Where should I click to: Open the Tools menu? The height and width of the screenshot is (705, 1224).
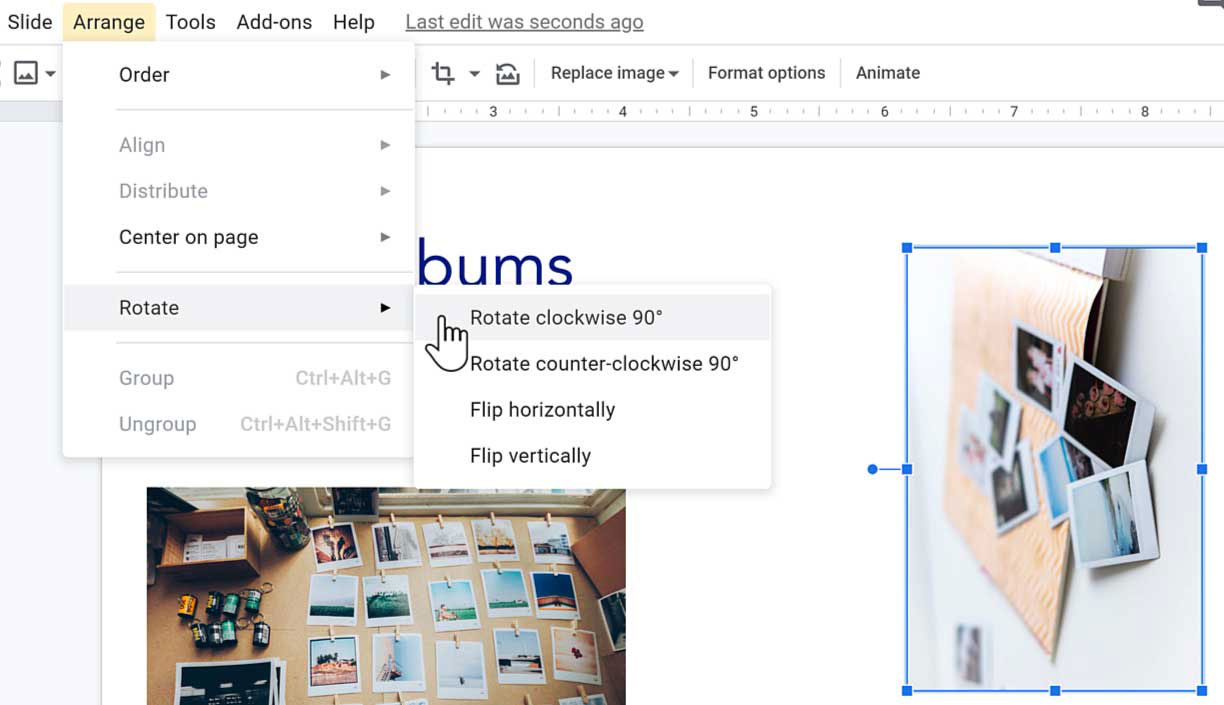[190, 22]
